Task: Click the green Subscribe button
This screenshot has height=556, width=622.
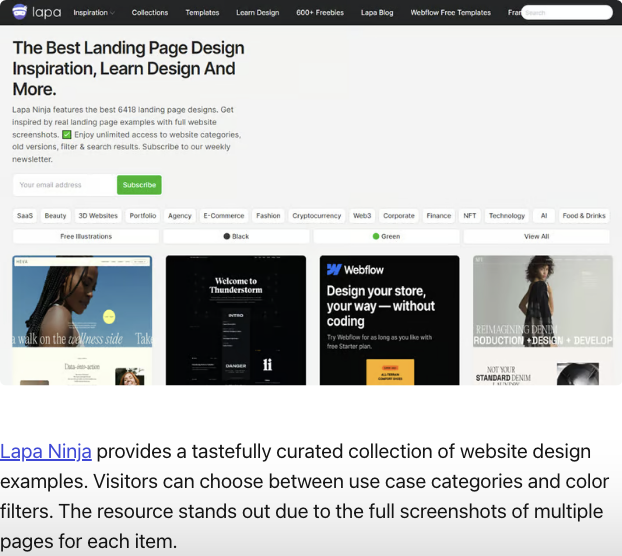Action: [139, 185]
